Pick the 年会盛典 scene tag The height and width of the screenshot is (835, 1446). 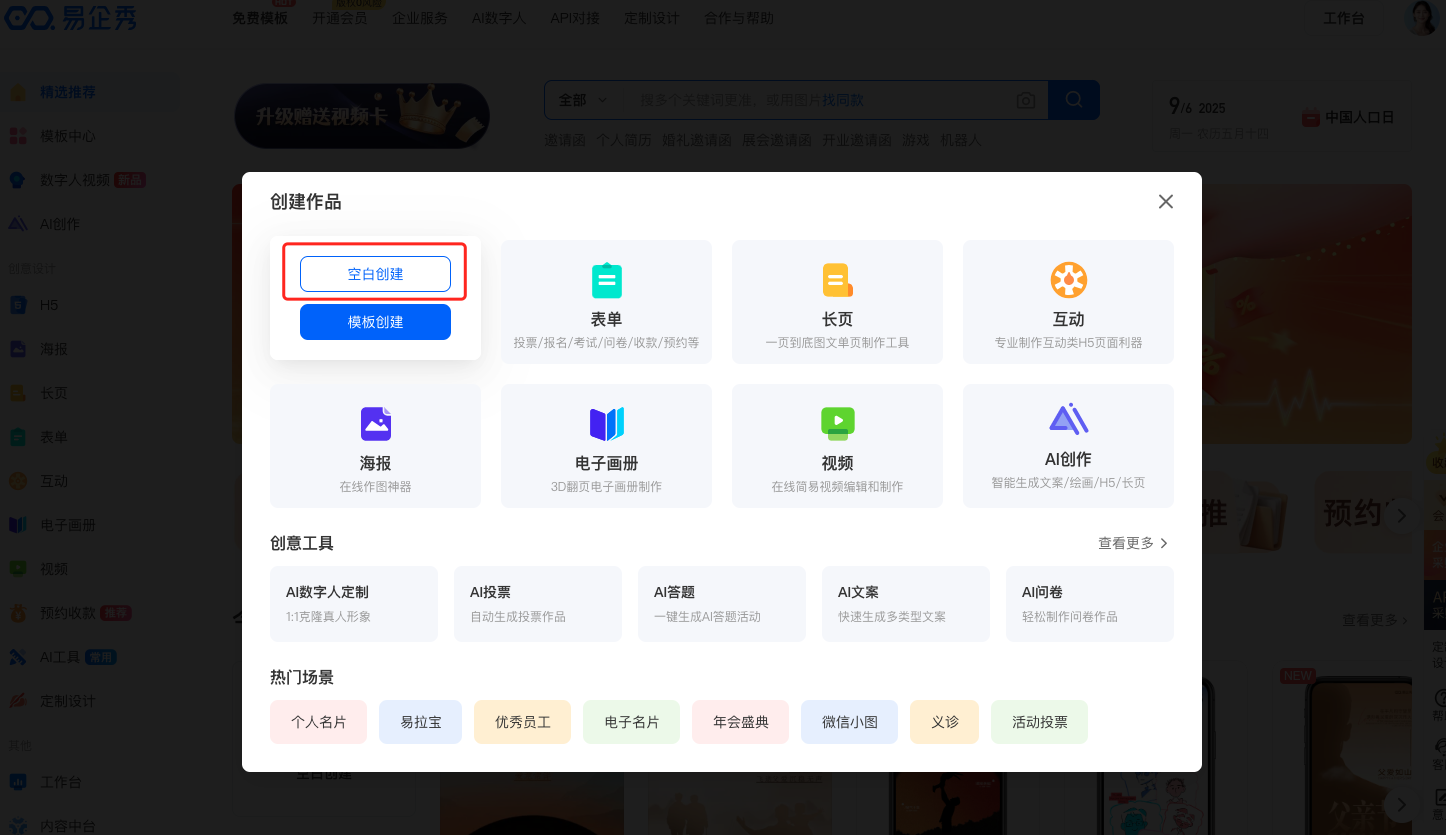click(740, 722)
